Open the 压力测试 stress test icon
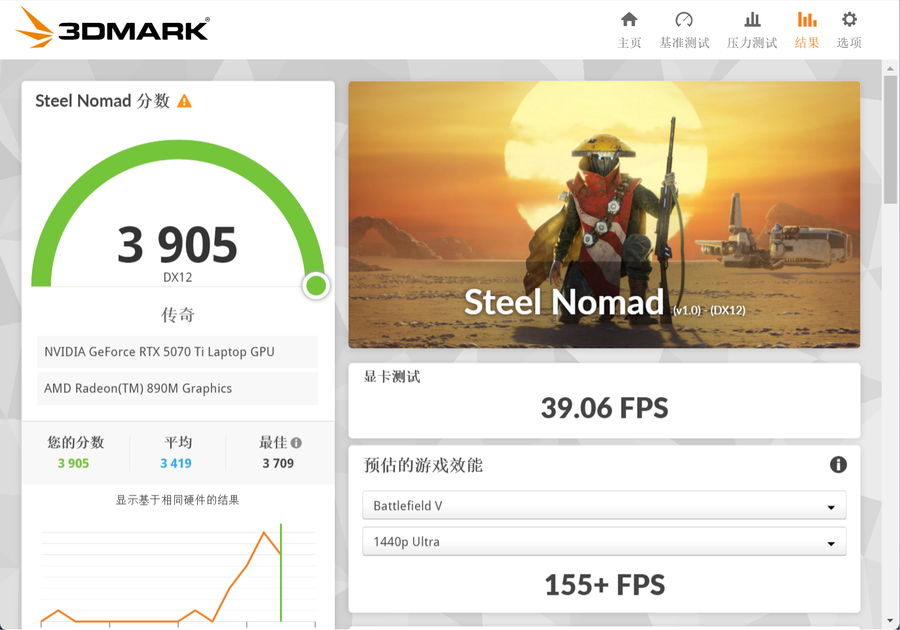This screenshot has width=900, height=630. [x=752, y=20]
